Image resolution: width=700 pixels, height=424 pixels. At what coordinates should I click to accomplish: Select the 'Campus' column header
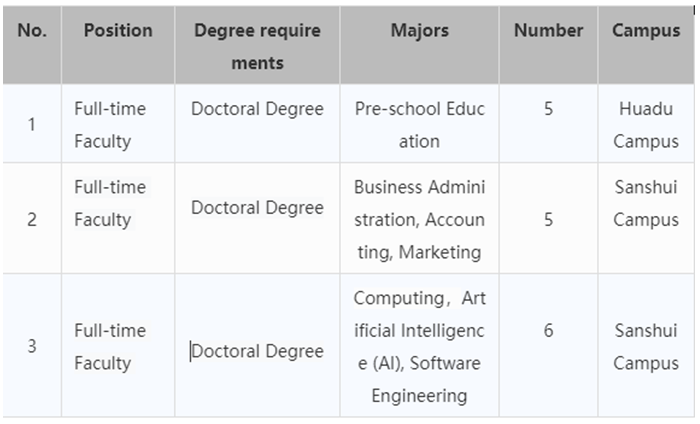tap(646, 45)
